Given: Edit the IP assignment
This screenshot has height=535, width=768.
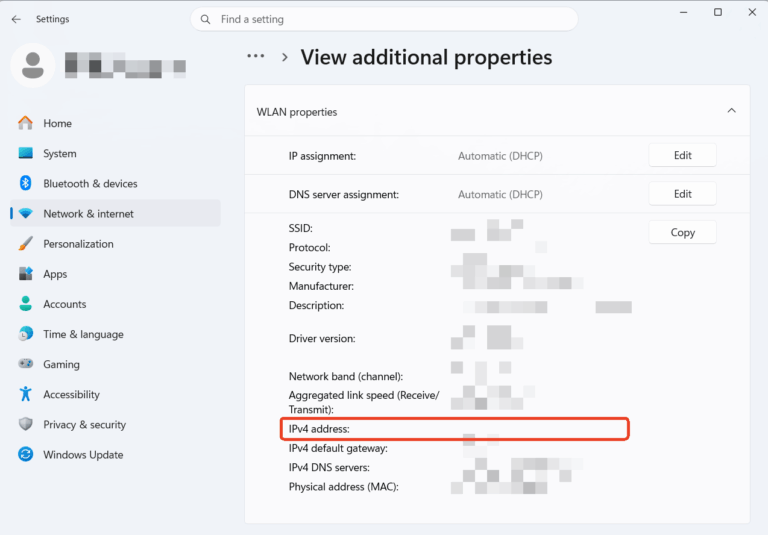Looking at the screenshot, I should pyautogui.click(x=682, y=155).
